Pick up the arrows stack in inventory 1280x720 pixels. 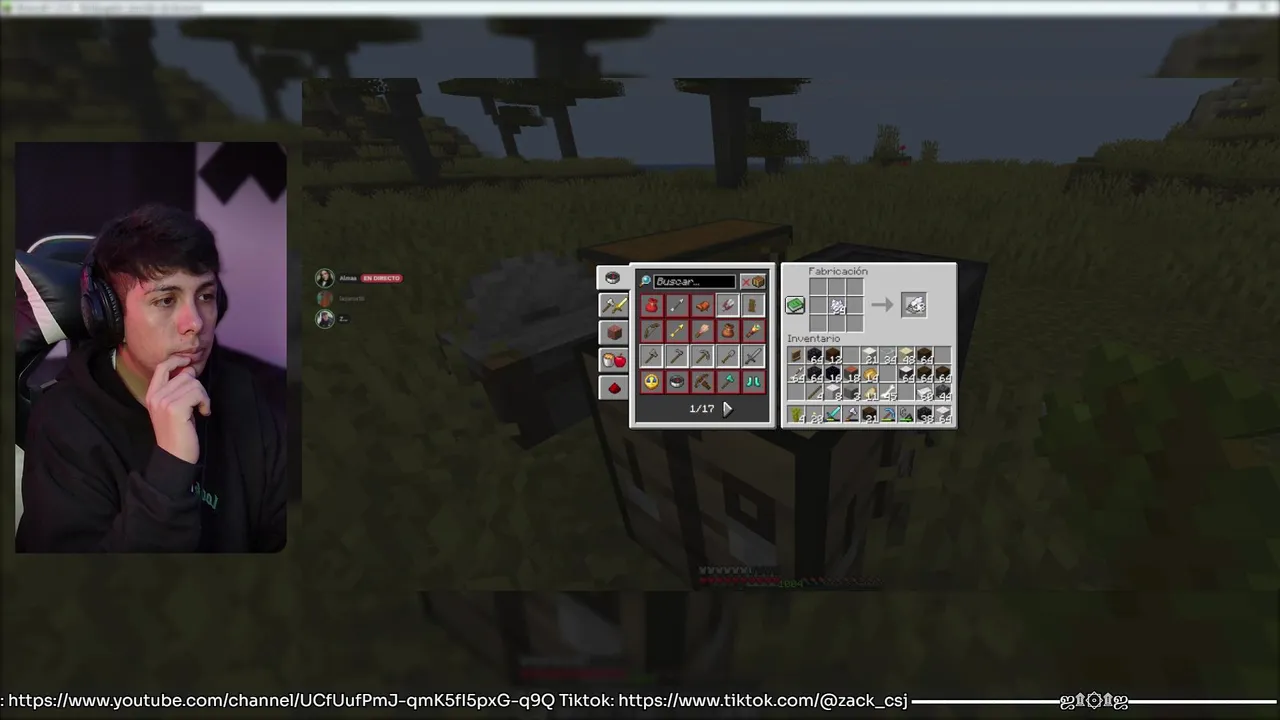click(x=796, y=373)
